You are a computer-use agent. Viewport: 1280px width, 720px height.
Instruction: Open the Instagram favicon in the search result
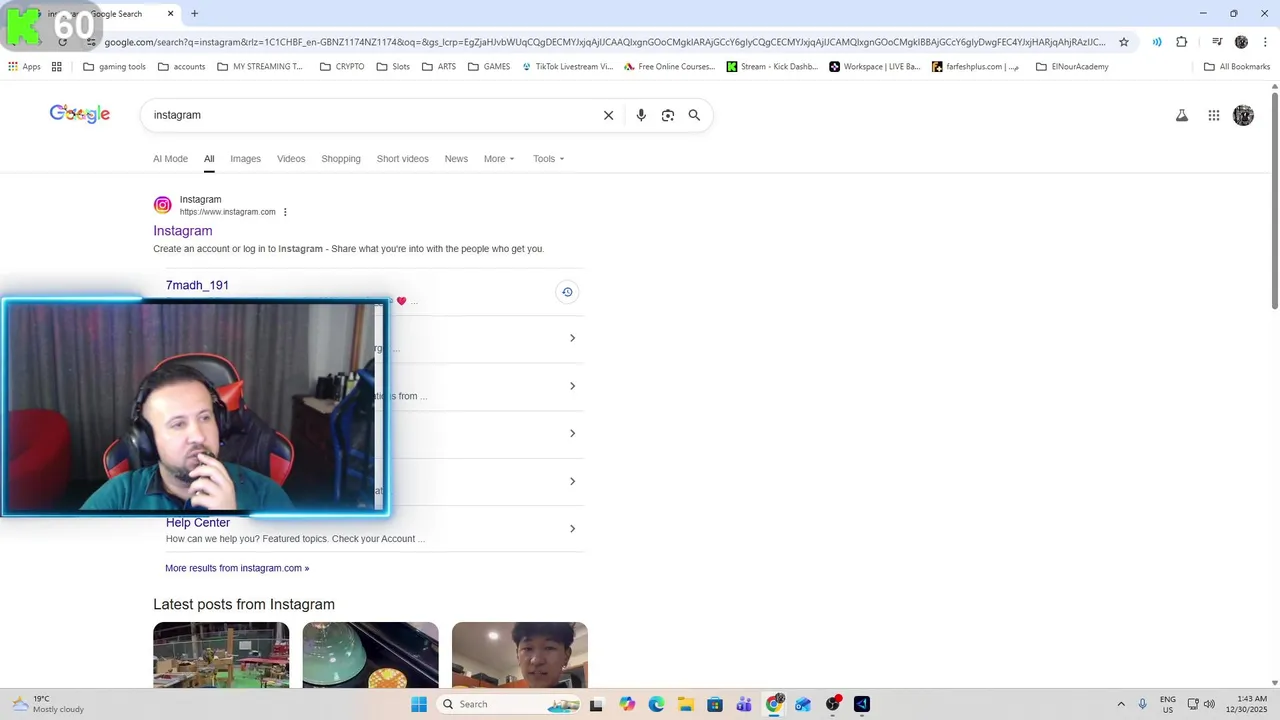click(x=162, y=205)
